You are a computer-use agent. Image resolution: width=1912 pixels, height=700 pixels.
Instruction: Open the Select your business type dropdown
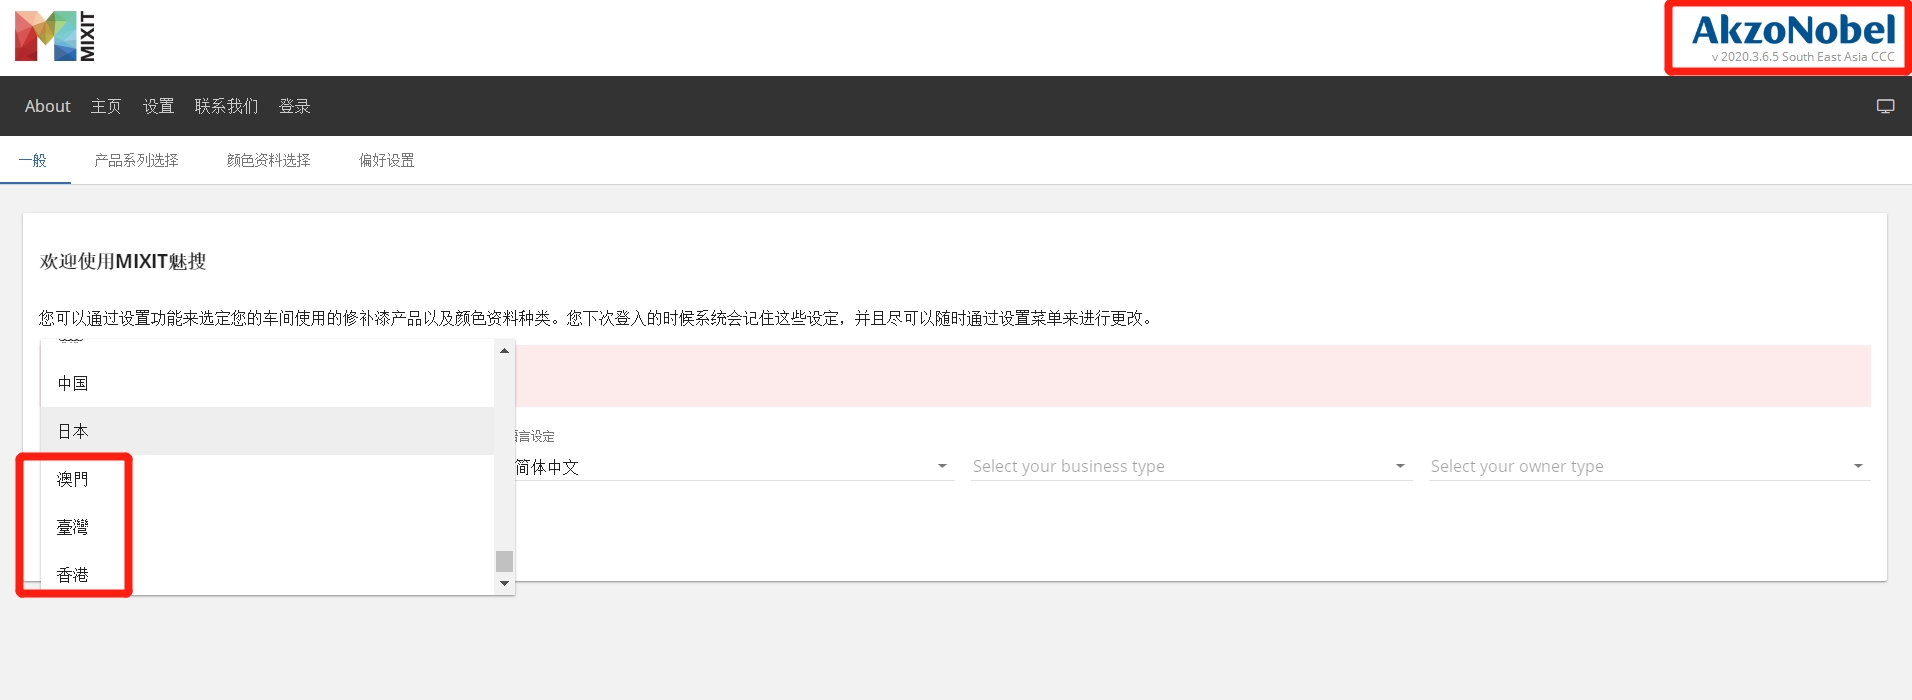[x=1189, y=466]
